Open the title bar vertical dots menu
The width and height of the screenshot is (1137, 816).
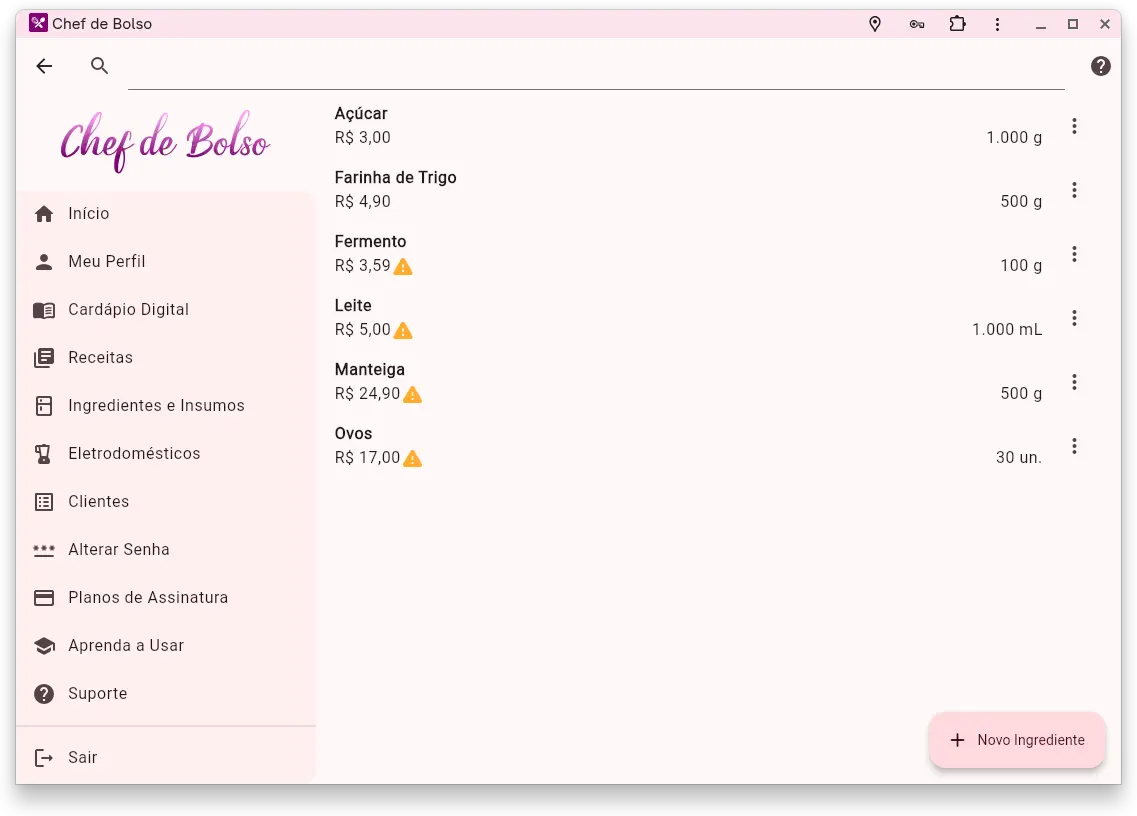click(997, 24)
